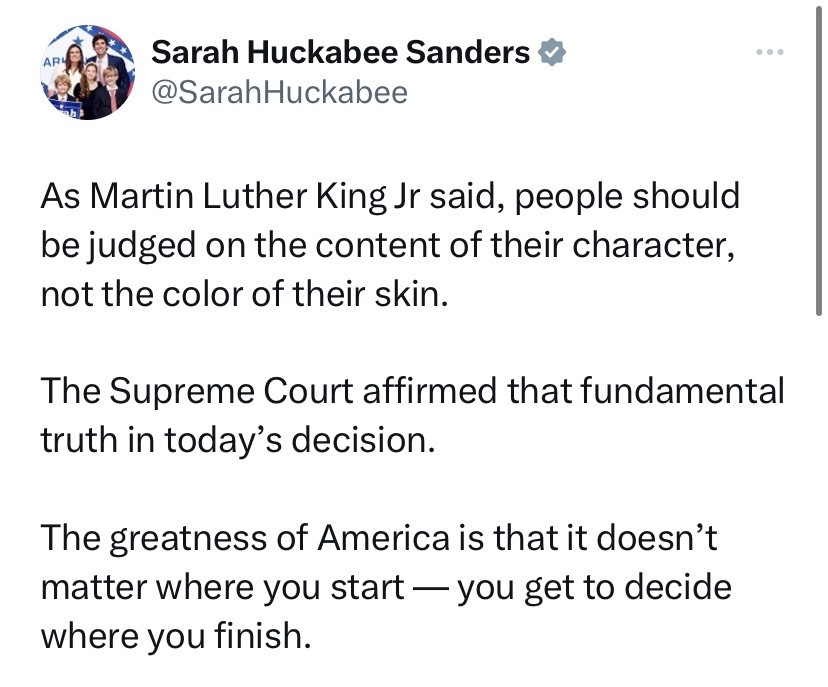828x687 pixels.
Task: Click the Sarah Huckabee Sanders display name
Action: (340, 54)
